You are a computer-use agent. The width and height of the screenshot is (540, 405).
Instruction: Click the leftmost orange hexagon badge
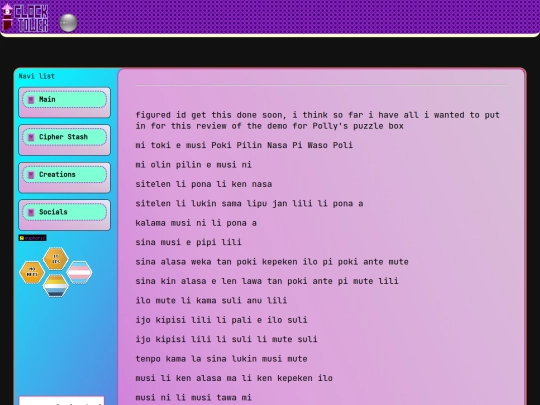32,272
